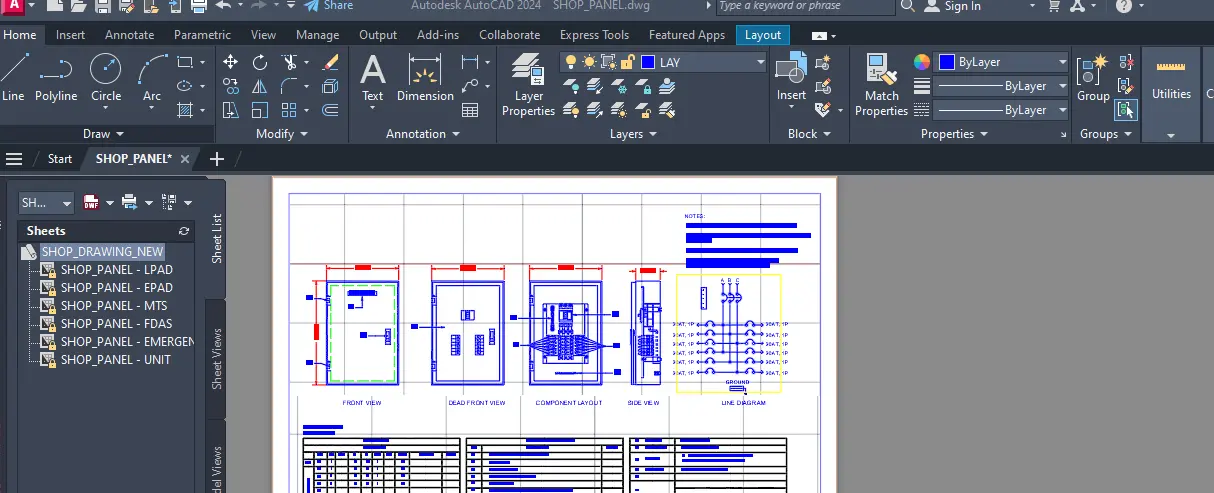The width and height of the screenshot is (1214, 493).
Task: Click Sign In
Action: [953, 6]
